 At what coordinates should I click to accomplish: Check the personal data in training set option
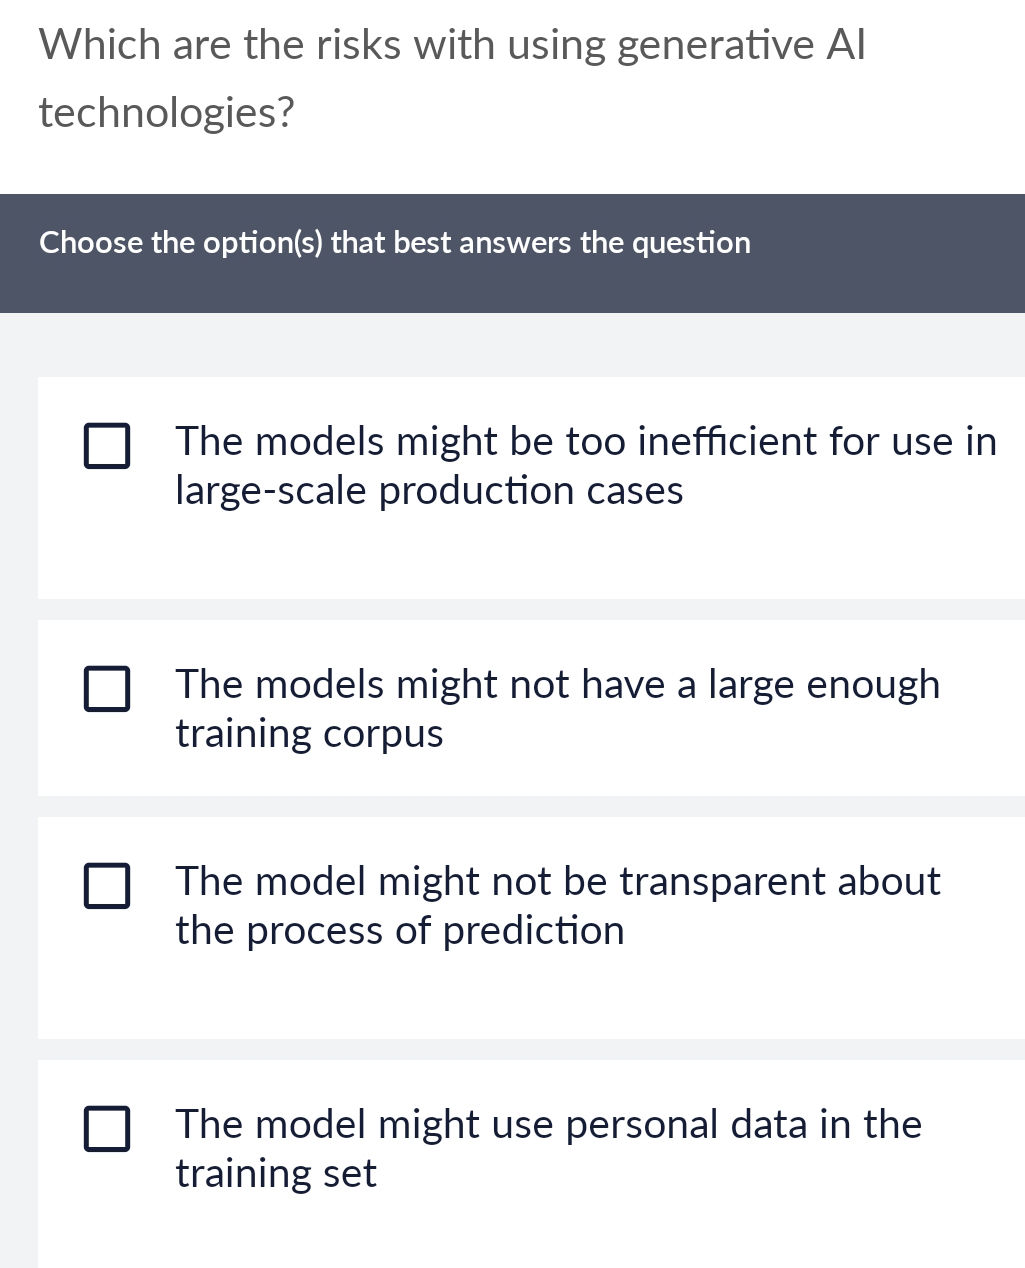coord(107,1131)
